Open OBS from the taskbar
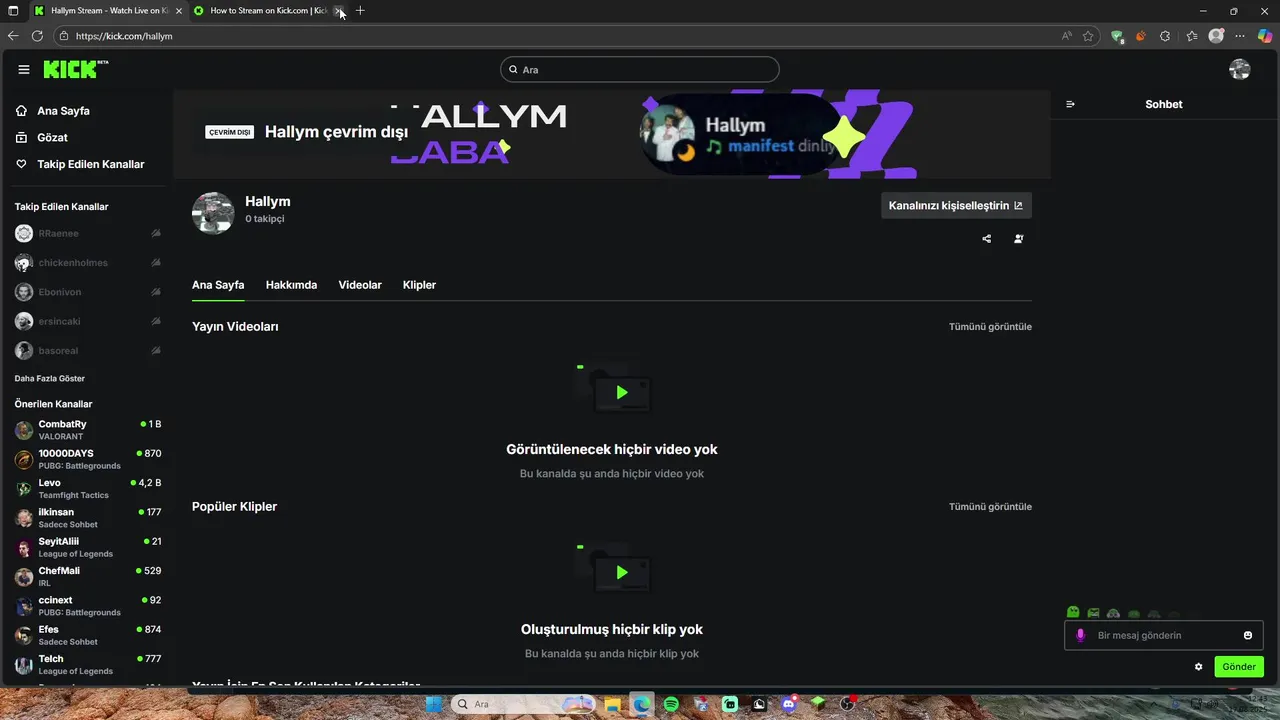The image size is (1280, 720). click(x=848, y=704)
